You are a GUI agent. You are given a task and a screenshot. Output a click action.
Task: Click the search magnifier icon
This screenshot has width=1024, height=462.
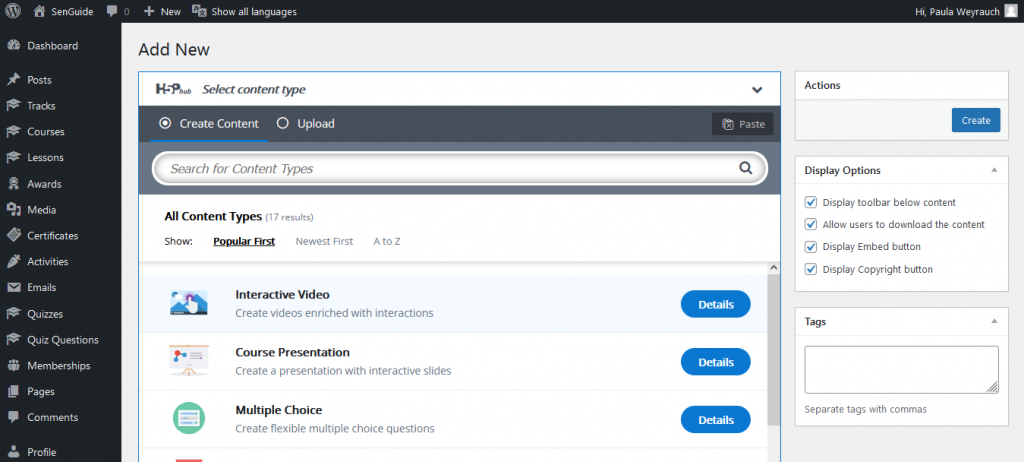click(x=745, y=168)
